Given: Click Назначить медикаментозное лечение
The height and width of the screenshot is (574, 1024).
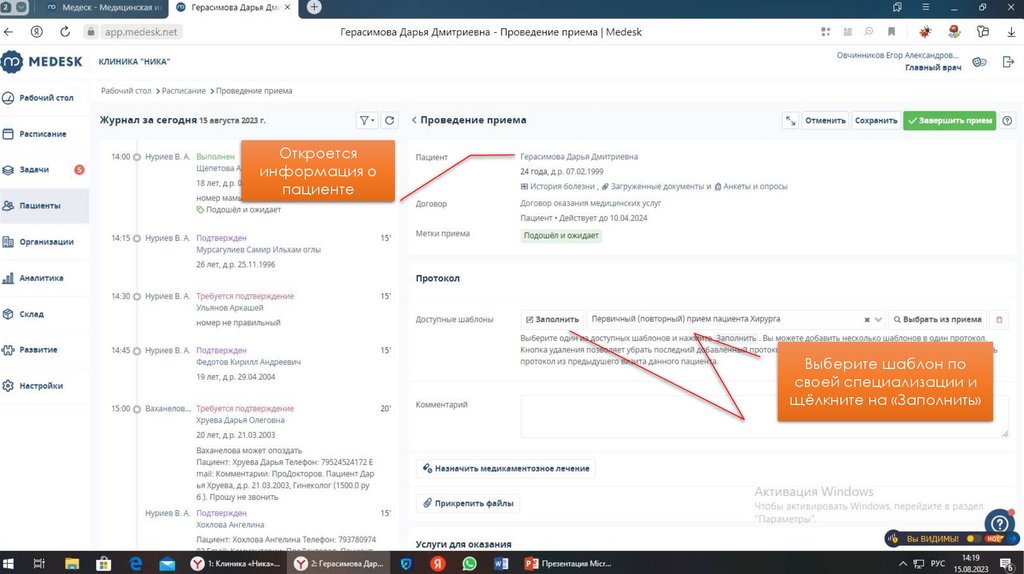Looking at the screenshot, I should pyautogui.click(x=505, y=468).
